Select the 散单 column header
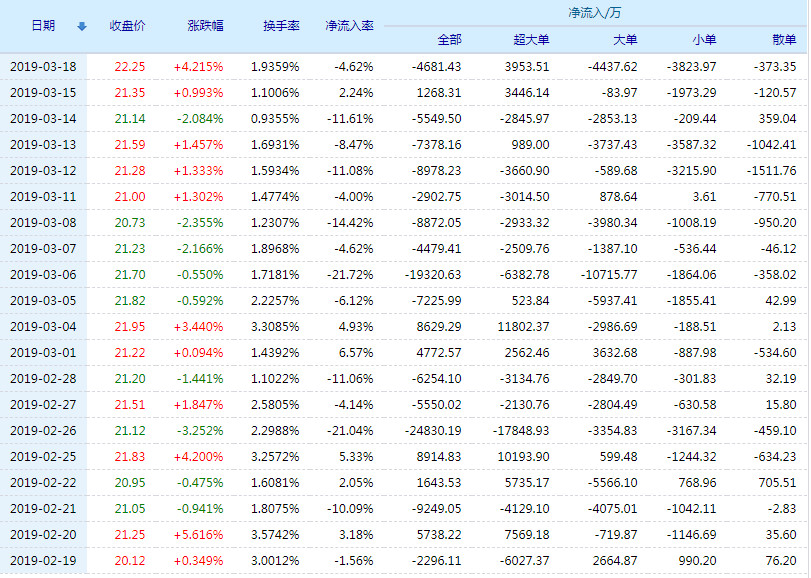811x578 pixels. pyautogui.click(x=784, y=40)
